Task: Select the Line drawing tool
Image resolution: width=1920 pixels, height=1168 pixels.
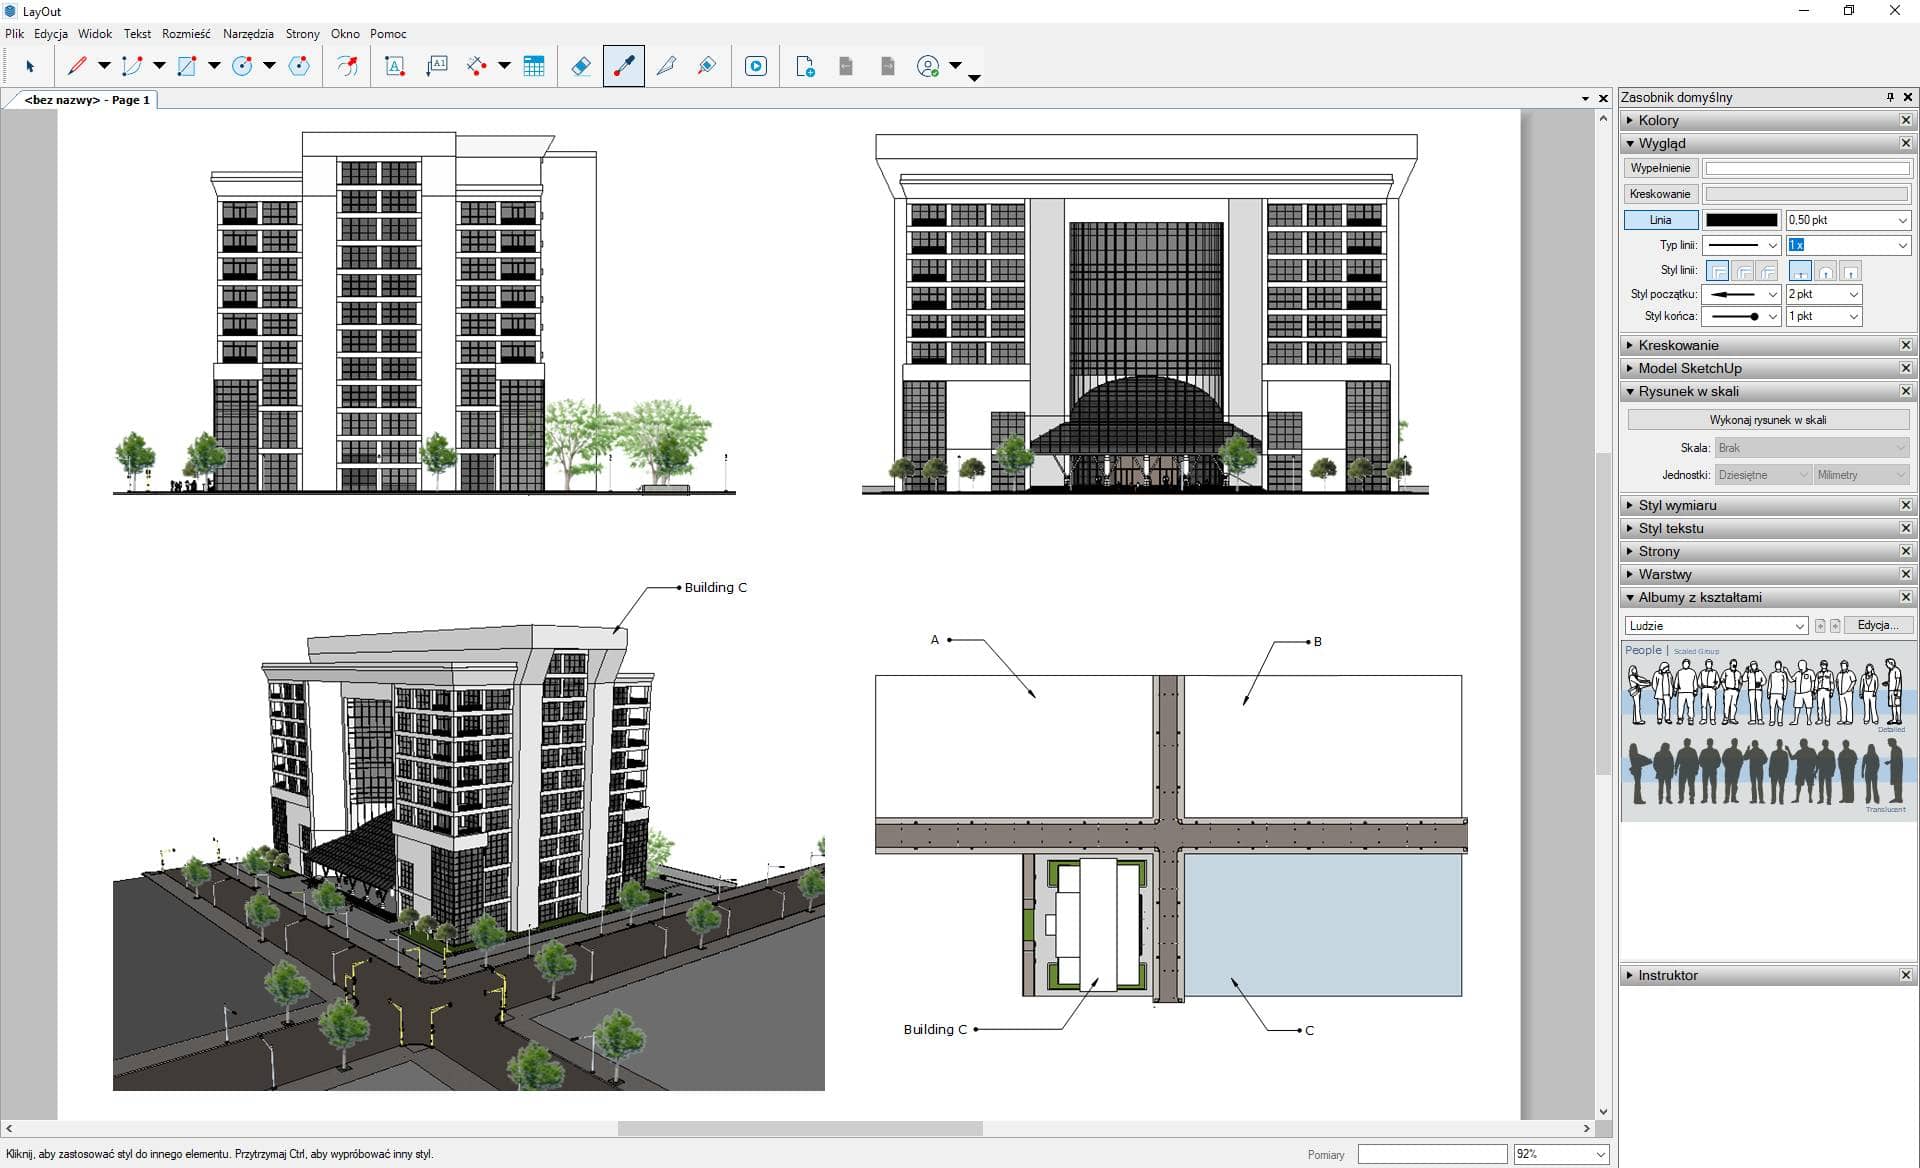Action: point(78,66)
